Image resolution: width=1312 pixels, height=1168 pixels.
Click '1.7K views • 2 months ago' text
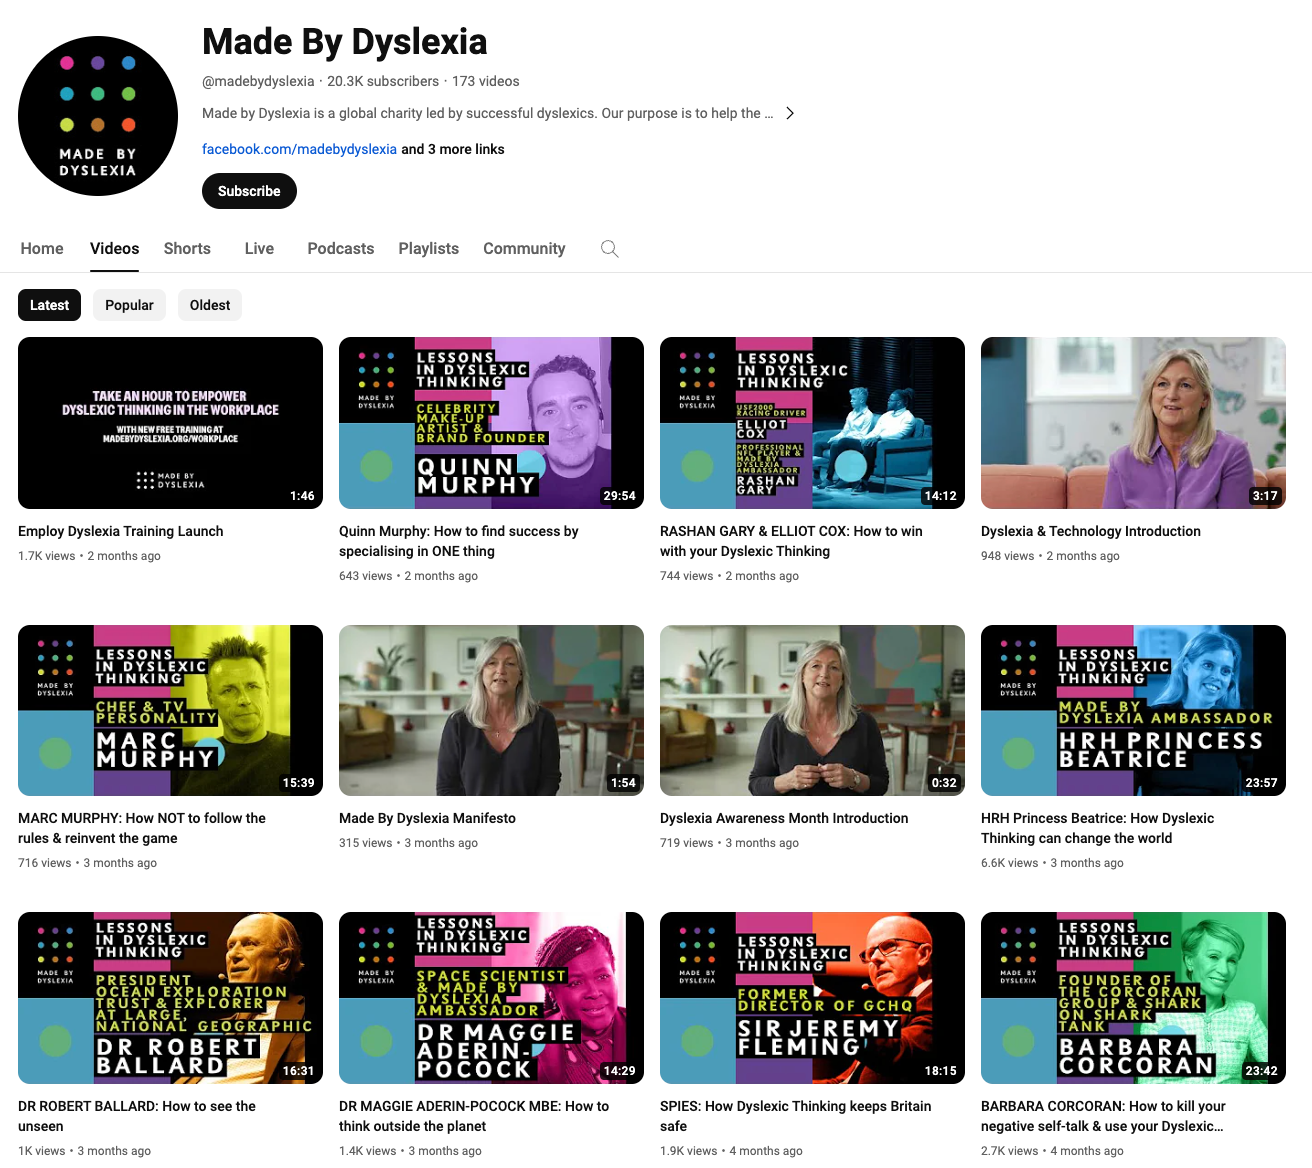[x=89, y=556]
